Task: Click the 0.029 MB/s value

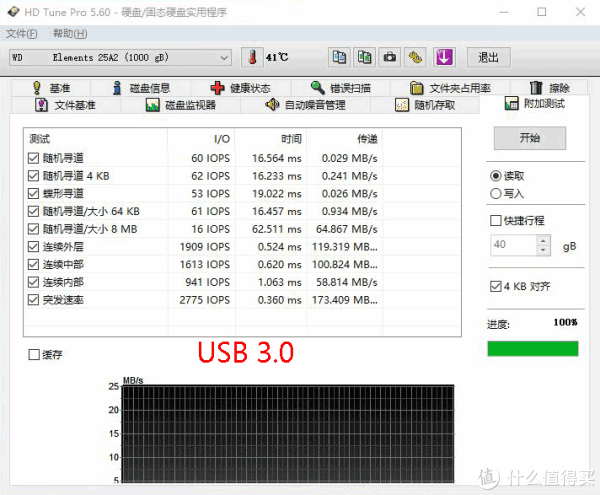Action: [x=349, y=158]
